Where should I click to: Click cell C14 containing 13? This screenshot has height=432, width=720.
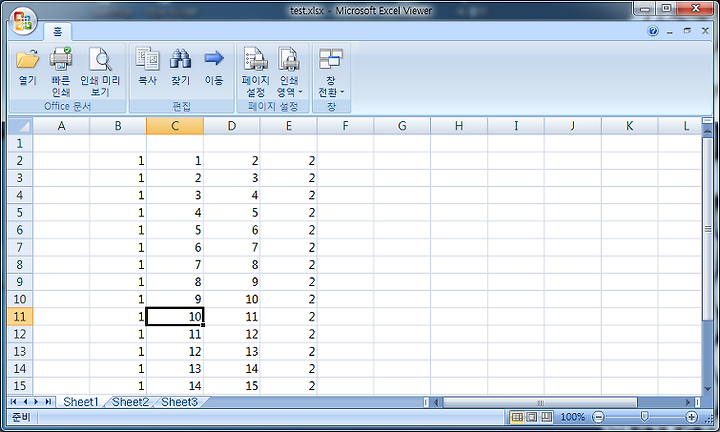click(x=175, y=368)
